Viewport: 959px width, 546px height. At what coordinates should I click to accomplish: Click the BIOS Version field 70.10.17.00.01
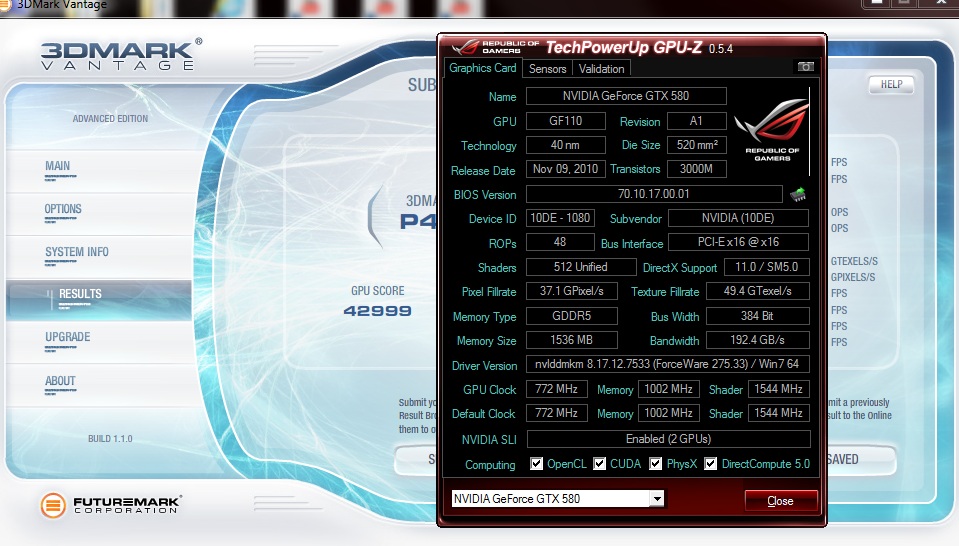coord(654,194)
